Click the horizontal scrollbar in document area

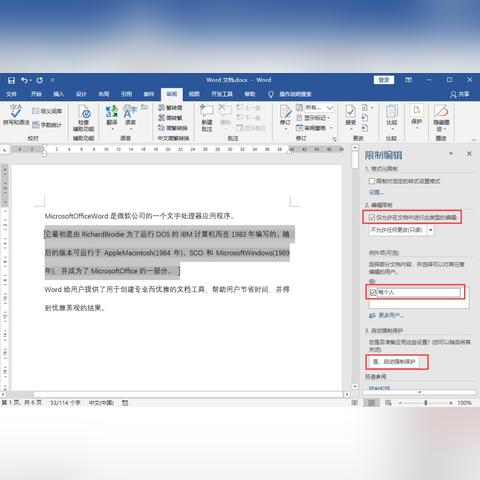coord(188,395)
